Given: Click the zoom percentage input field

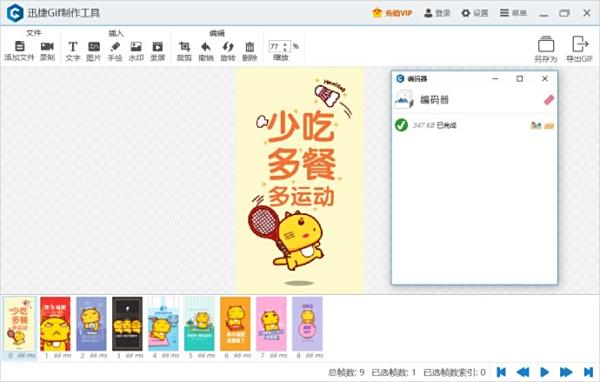Looking at the screenshot, I should pos(276,47).
